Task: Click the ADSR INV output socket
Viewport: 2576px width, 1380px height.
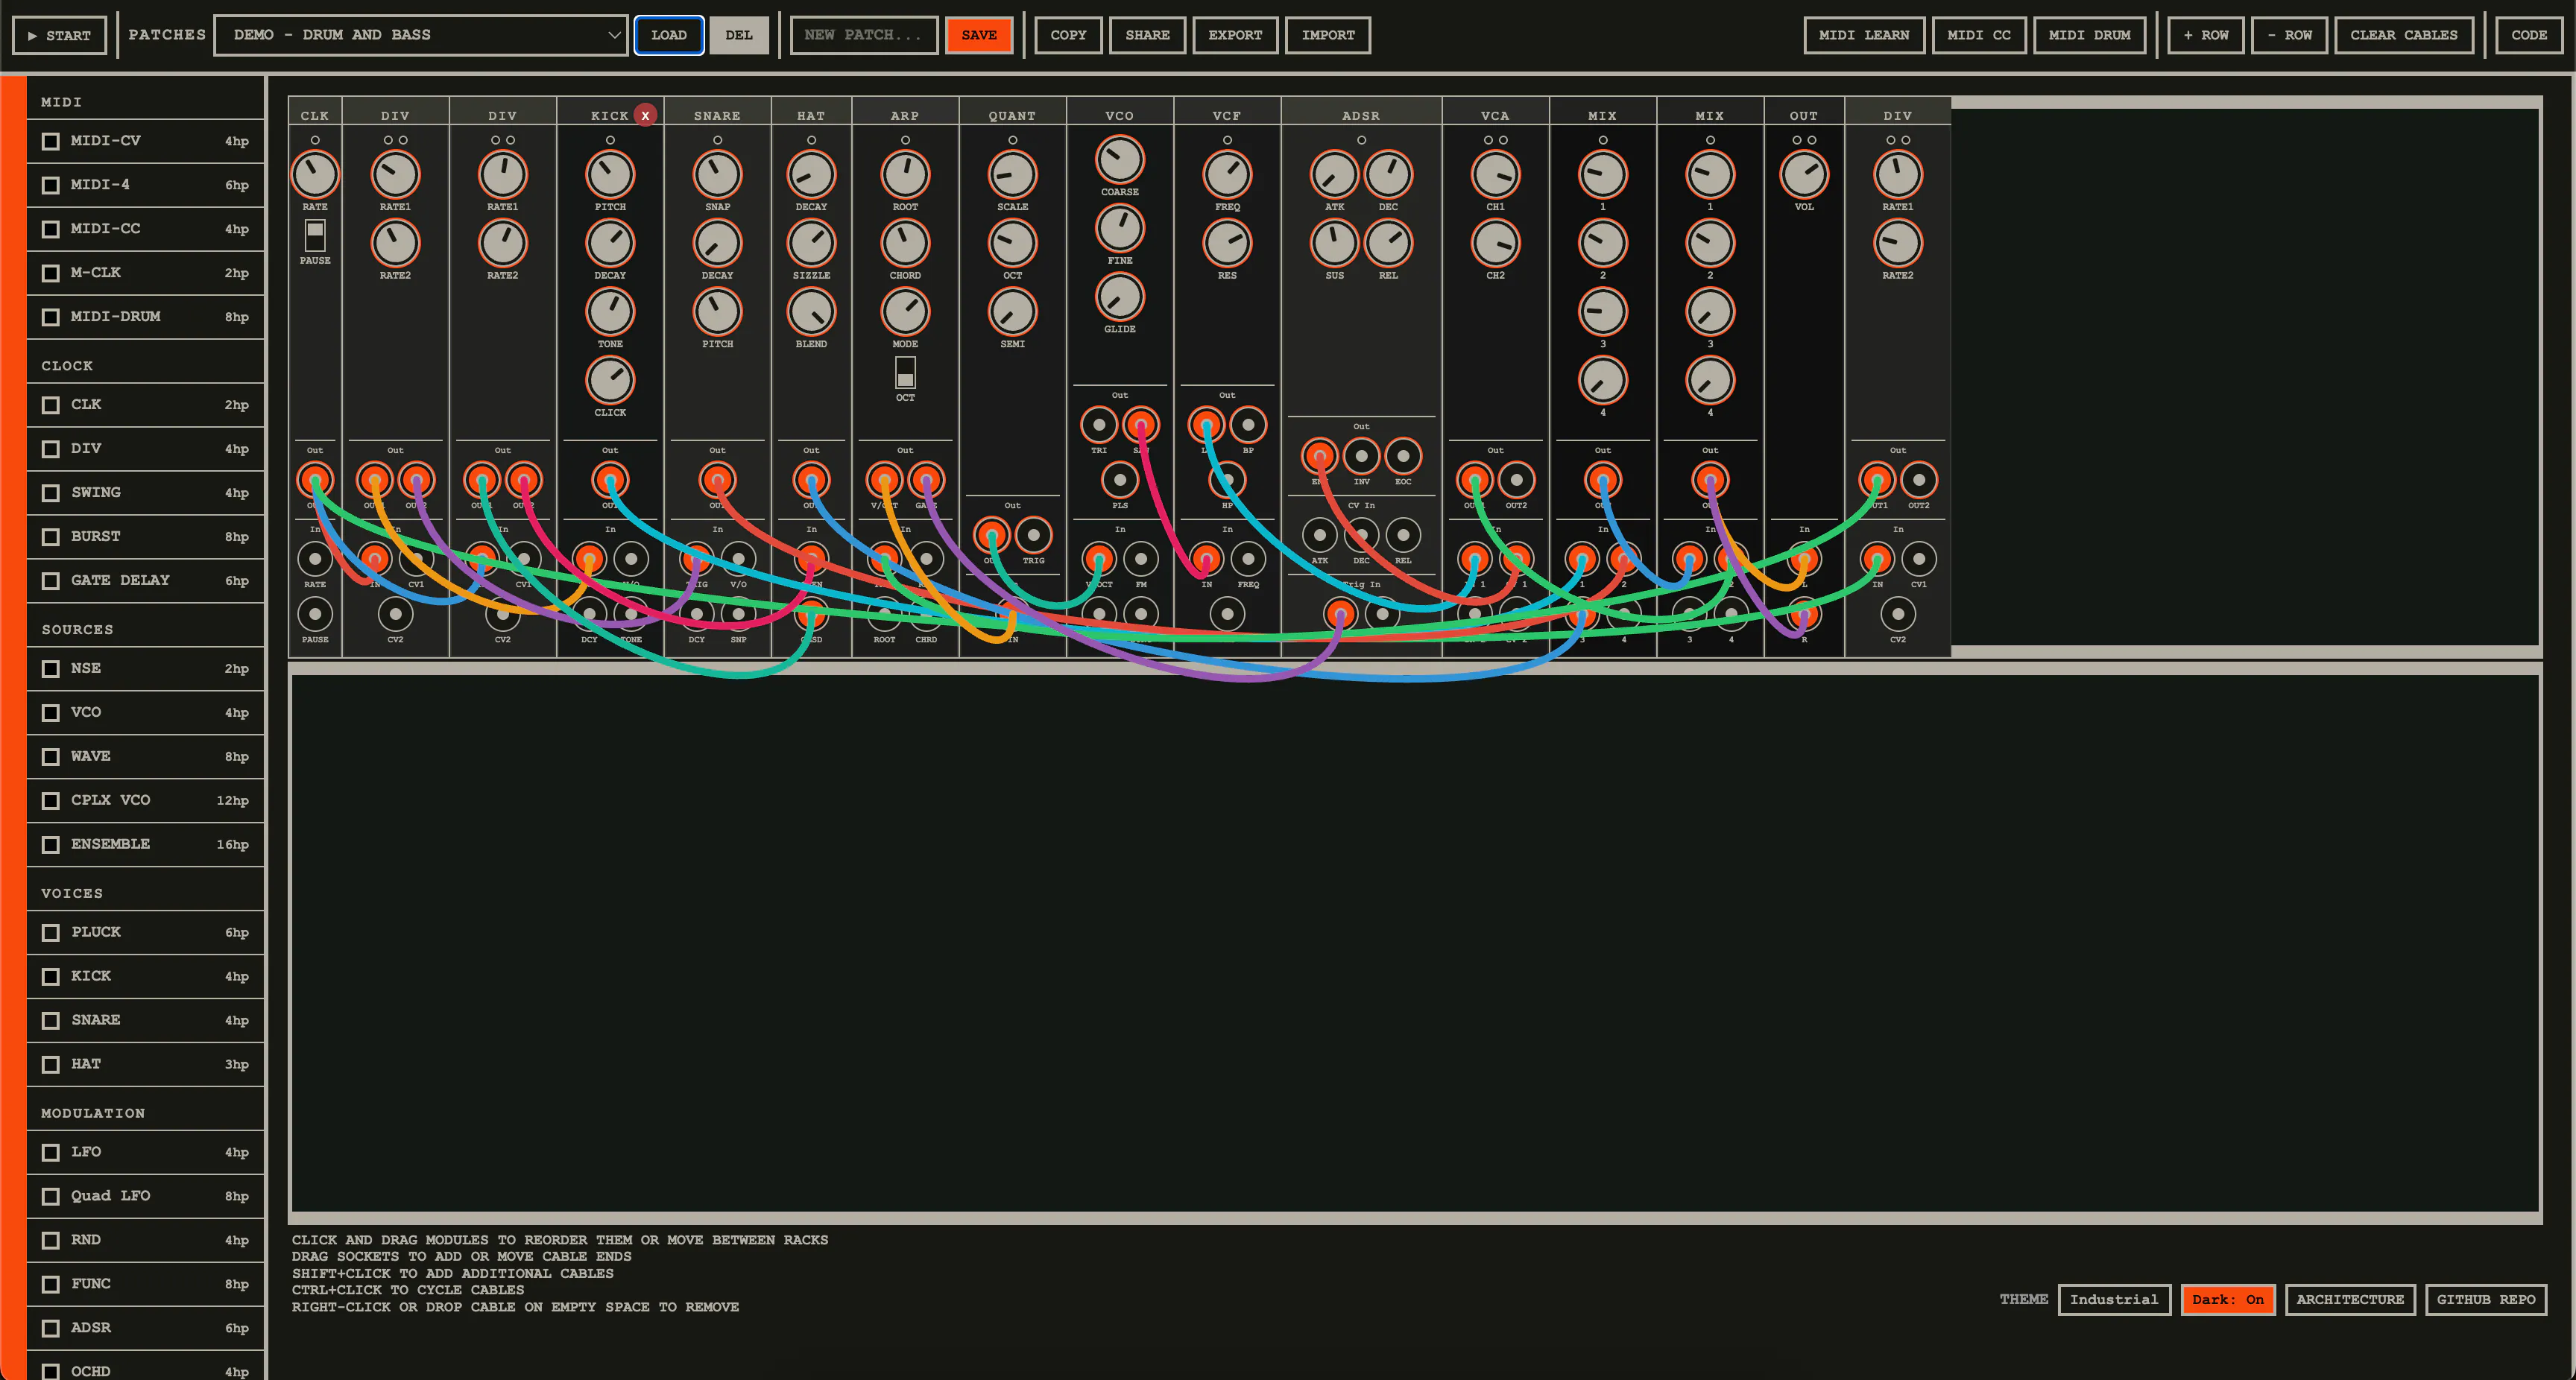Action: tap(1361, 456)
